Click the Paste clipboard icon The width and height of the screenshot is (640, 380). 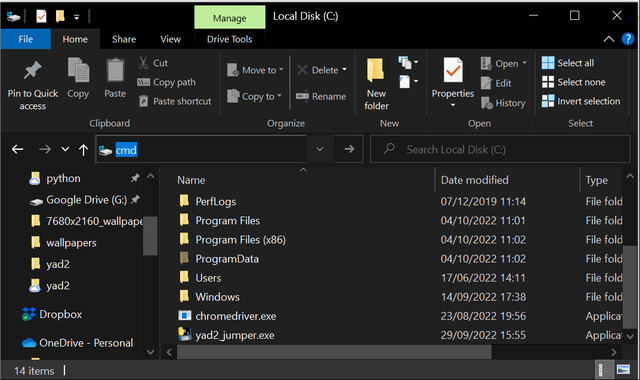pos(115,70)
